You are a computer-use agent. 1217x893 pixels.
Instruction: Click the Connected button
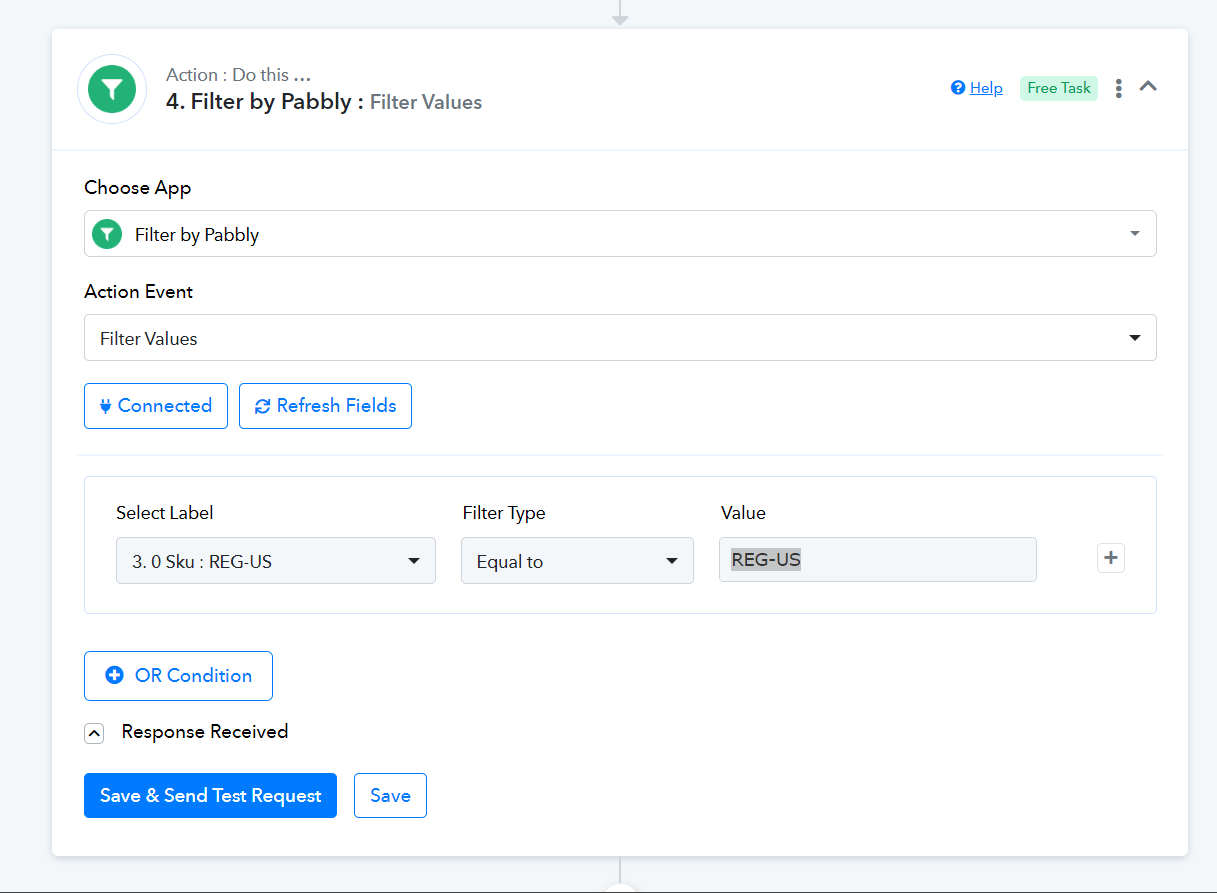(x=156, y=406)
